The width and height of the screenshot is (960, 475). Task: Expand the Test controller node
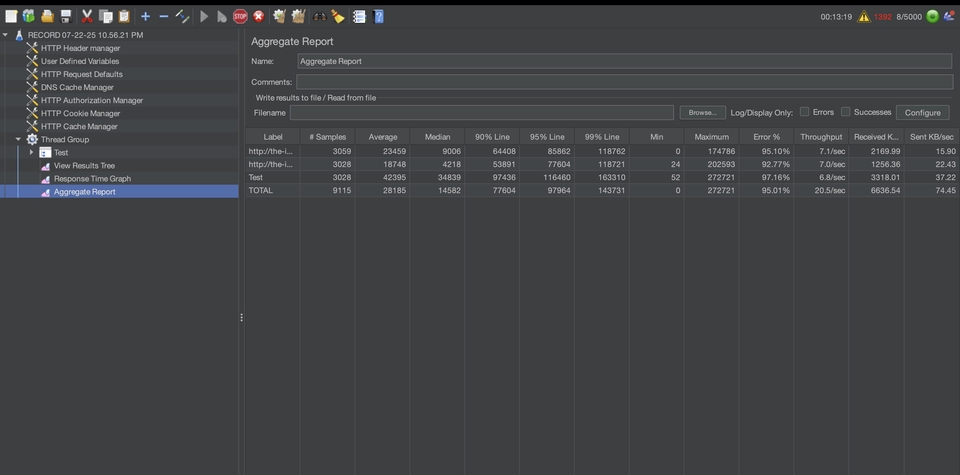point(32,152)
